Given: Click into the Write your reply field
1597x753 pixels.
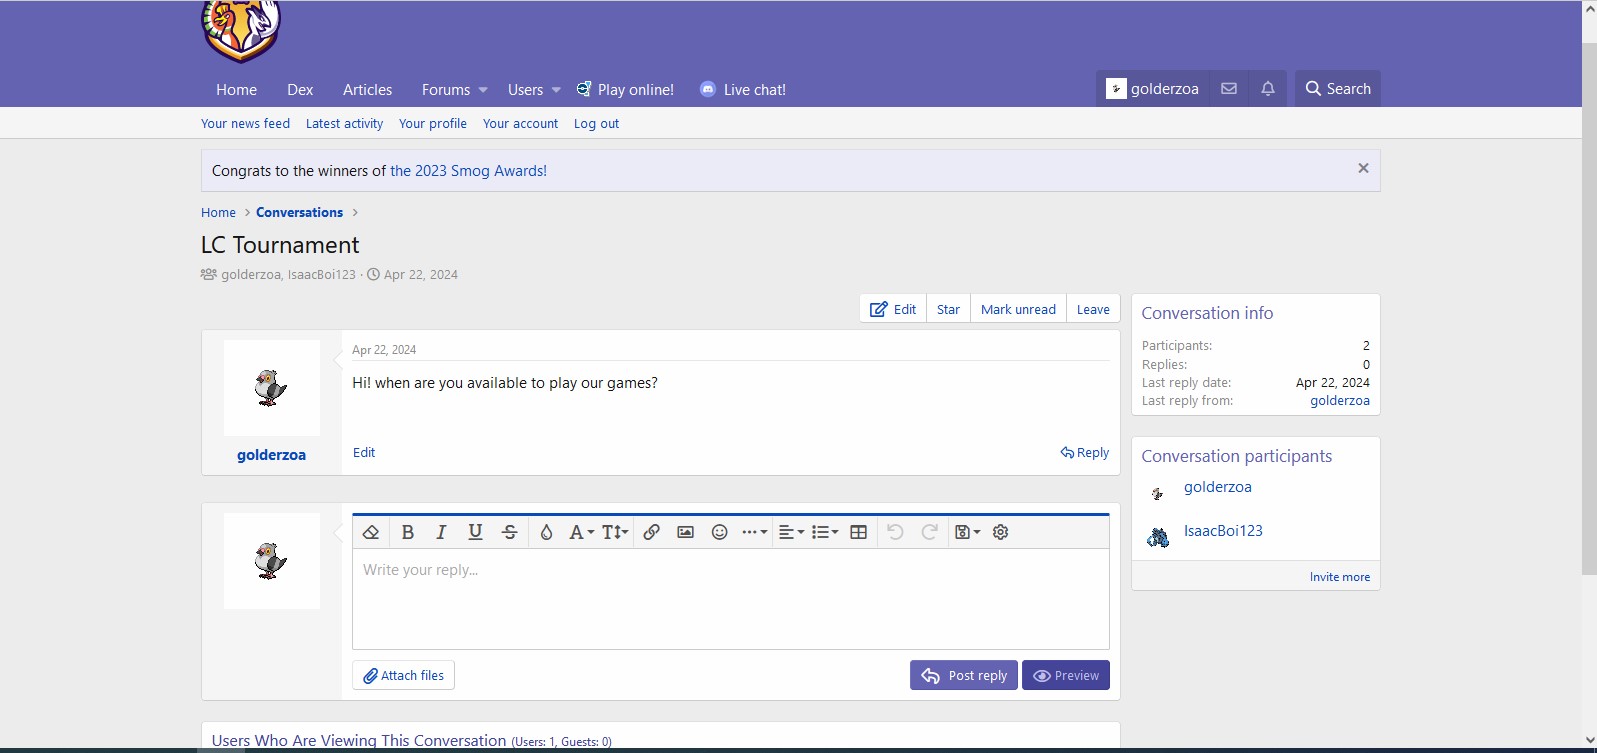Looking at the screenshot, I should coord(730,600).
